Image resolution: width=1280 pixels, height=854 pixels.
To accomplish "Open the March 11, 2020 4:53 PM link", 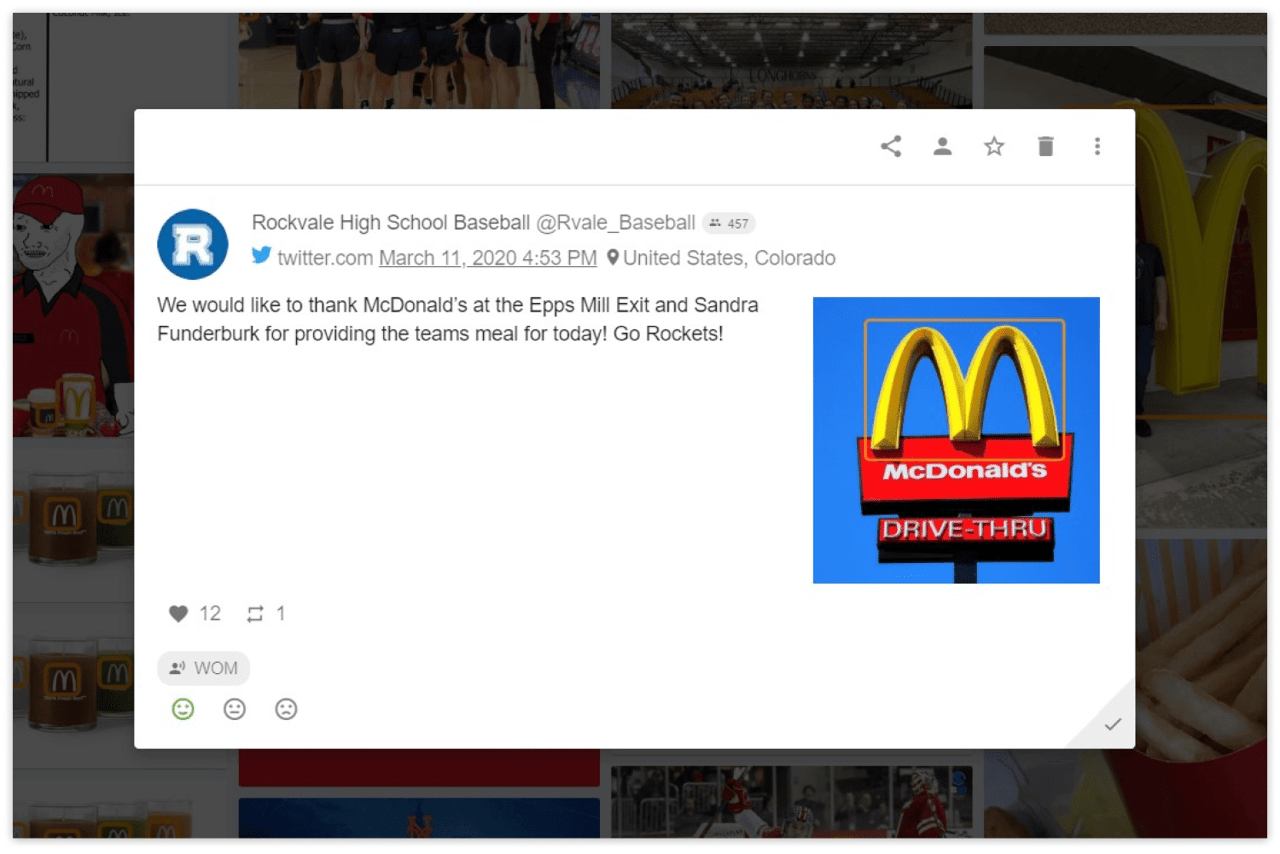I will coord(487,258).
